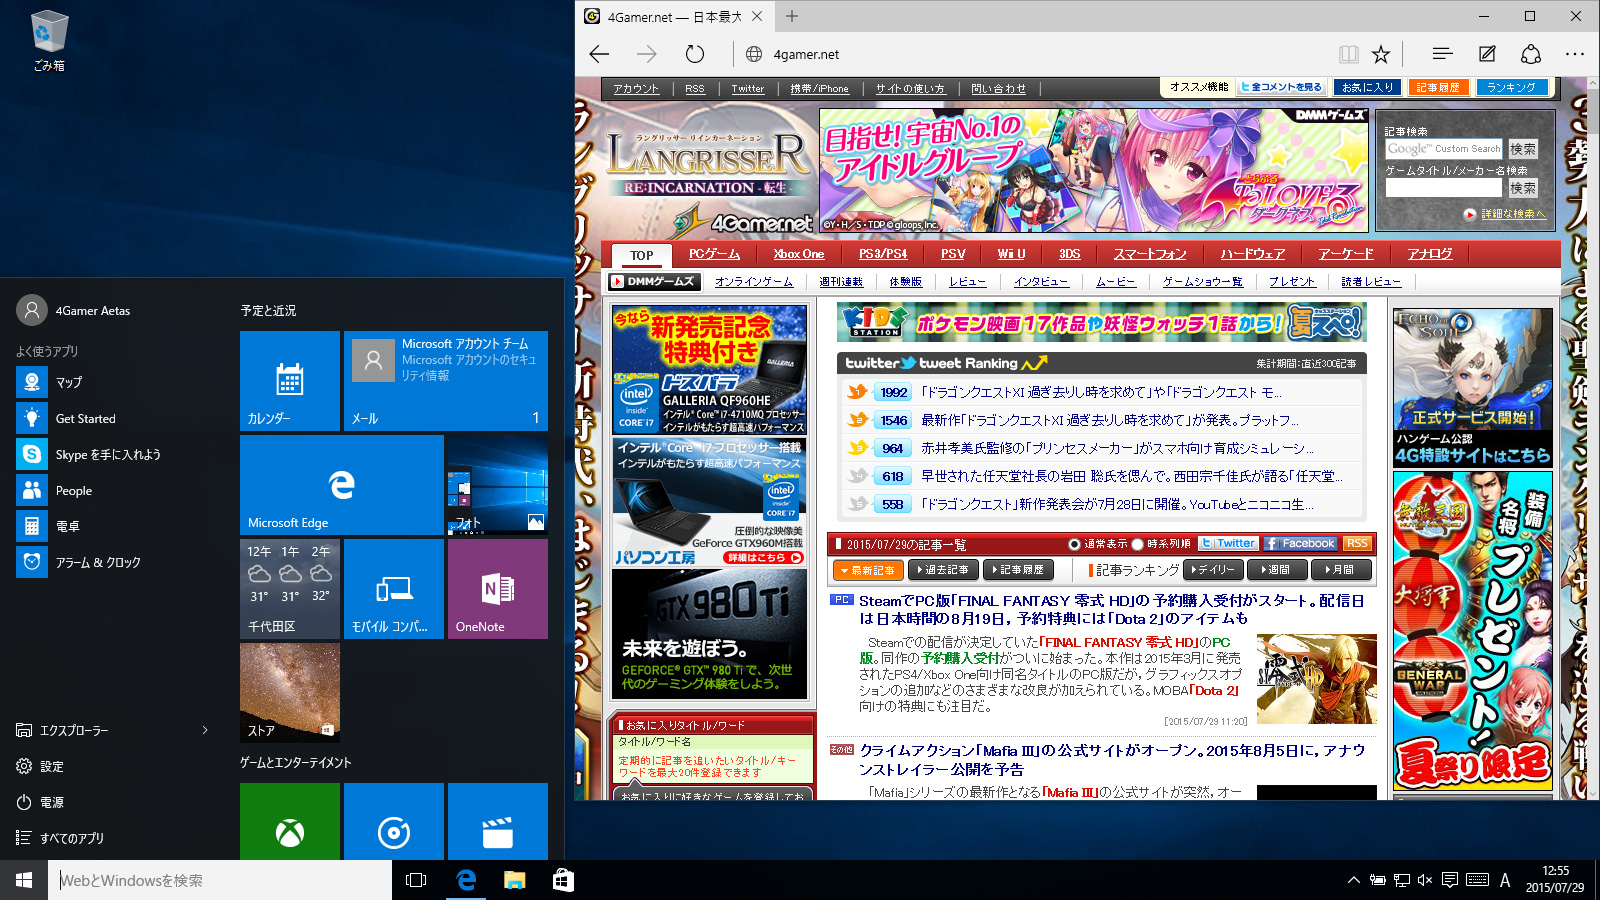This screenshot has width=1600, height=900.
Task: Open the Windows Start button
Action: (24, 880)
